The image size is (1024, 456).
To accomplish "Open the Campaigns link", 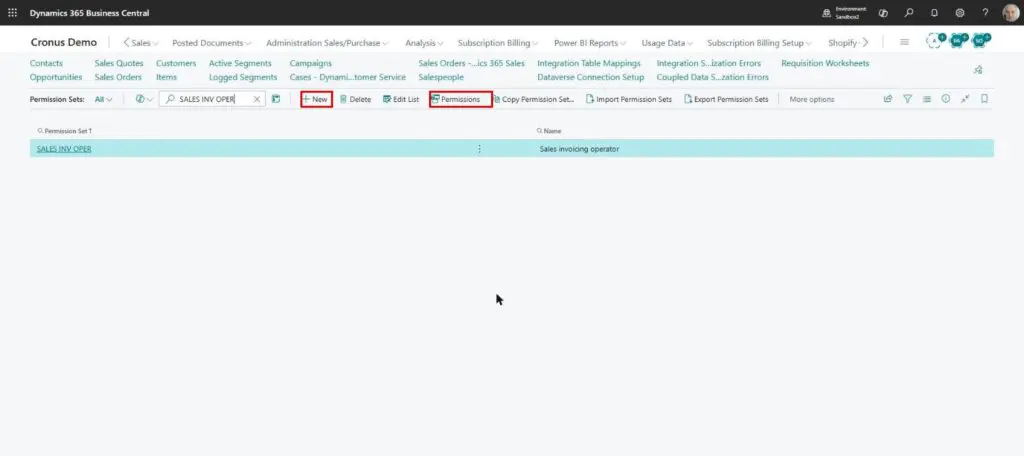I will coord(311,63).
